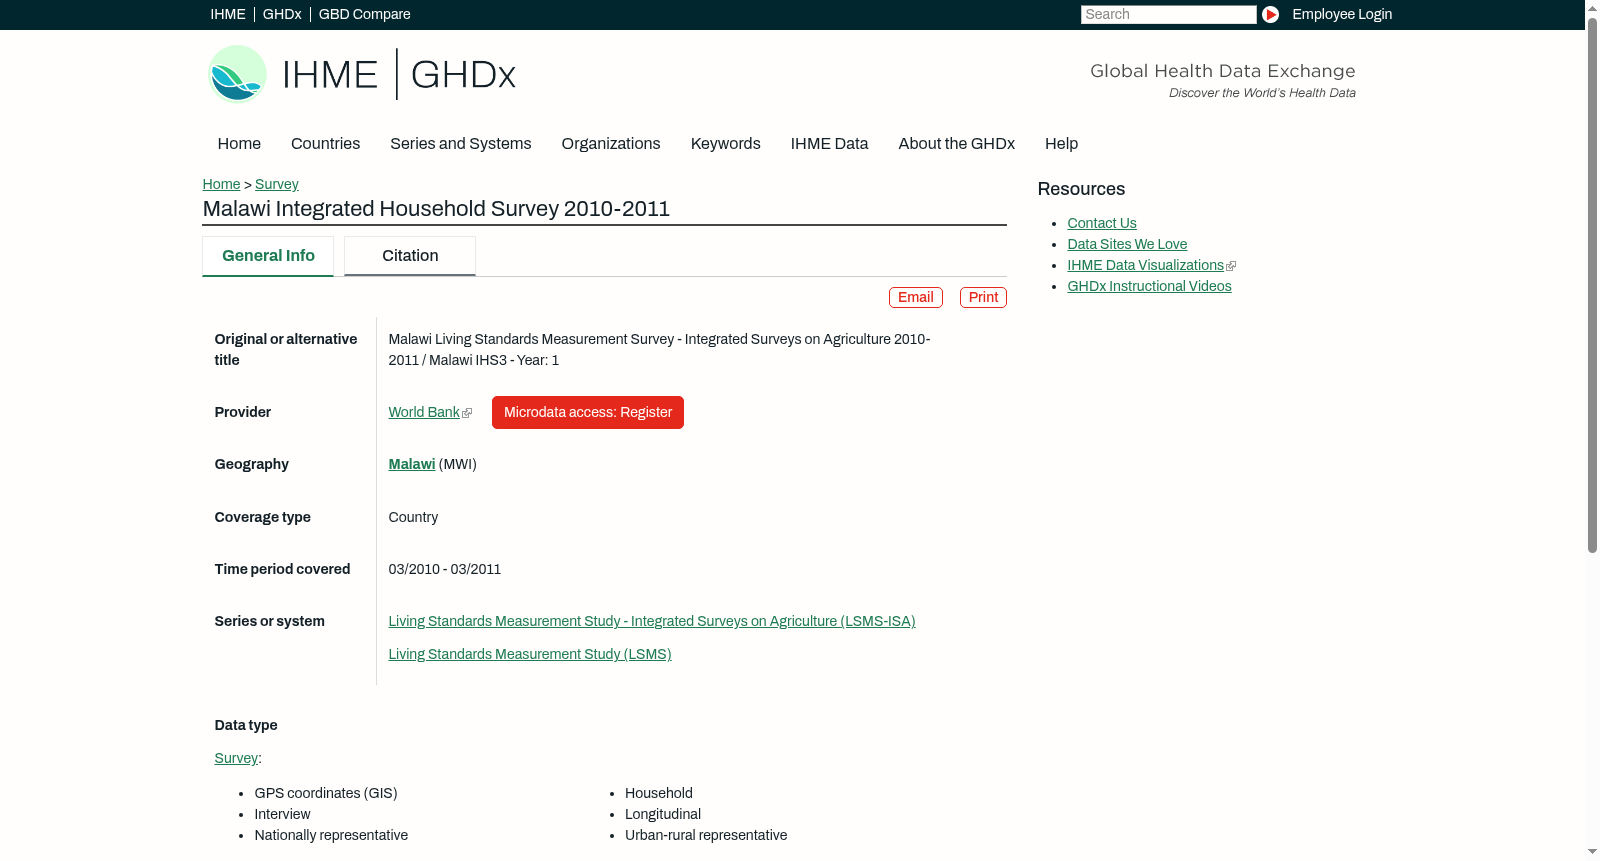Viewport: 1600px width, 861px height.
Task: Click the red search submit arrow icon
Action: pos(1270,14)
